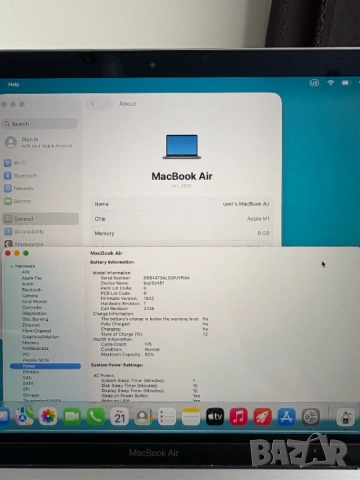Go back using the Settings back chevron

click(x=93, y=104)
